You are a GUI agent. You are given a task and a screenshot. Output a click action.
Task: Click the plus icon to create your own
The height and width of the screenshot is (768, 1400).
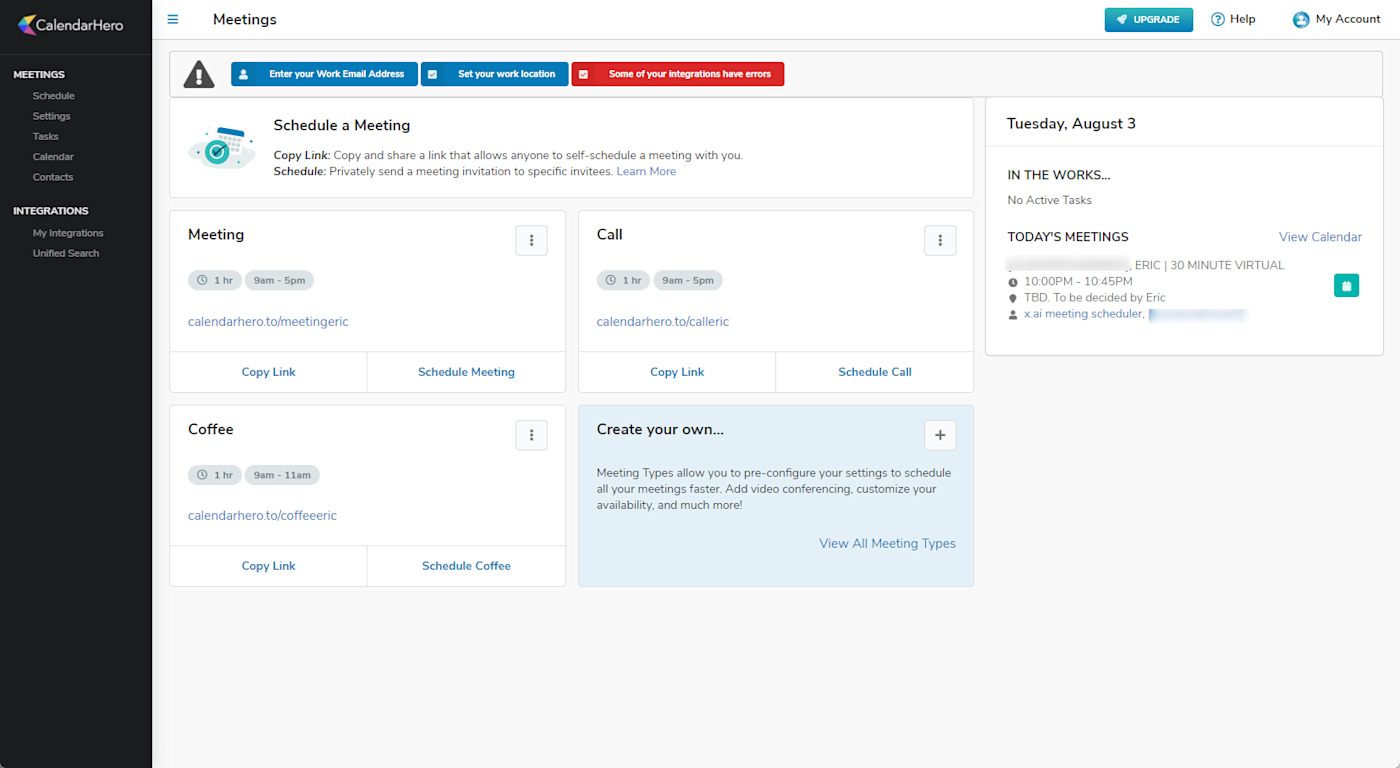[x=940, y=435]
